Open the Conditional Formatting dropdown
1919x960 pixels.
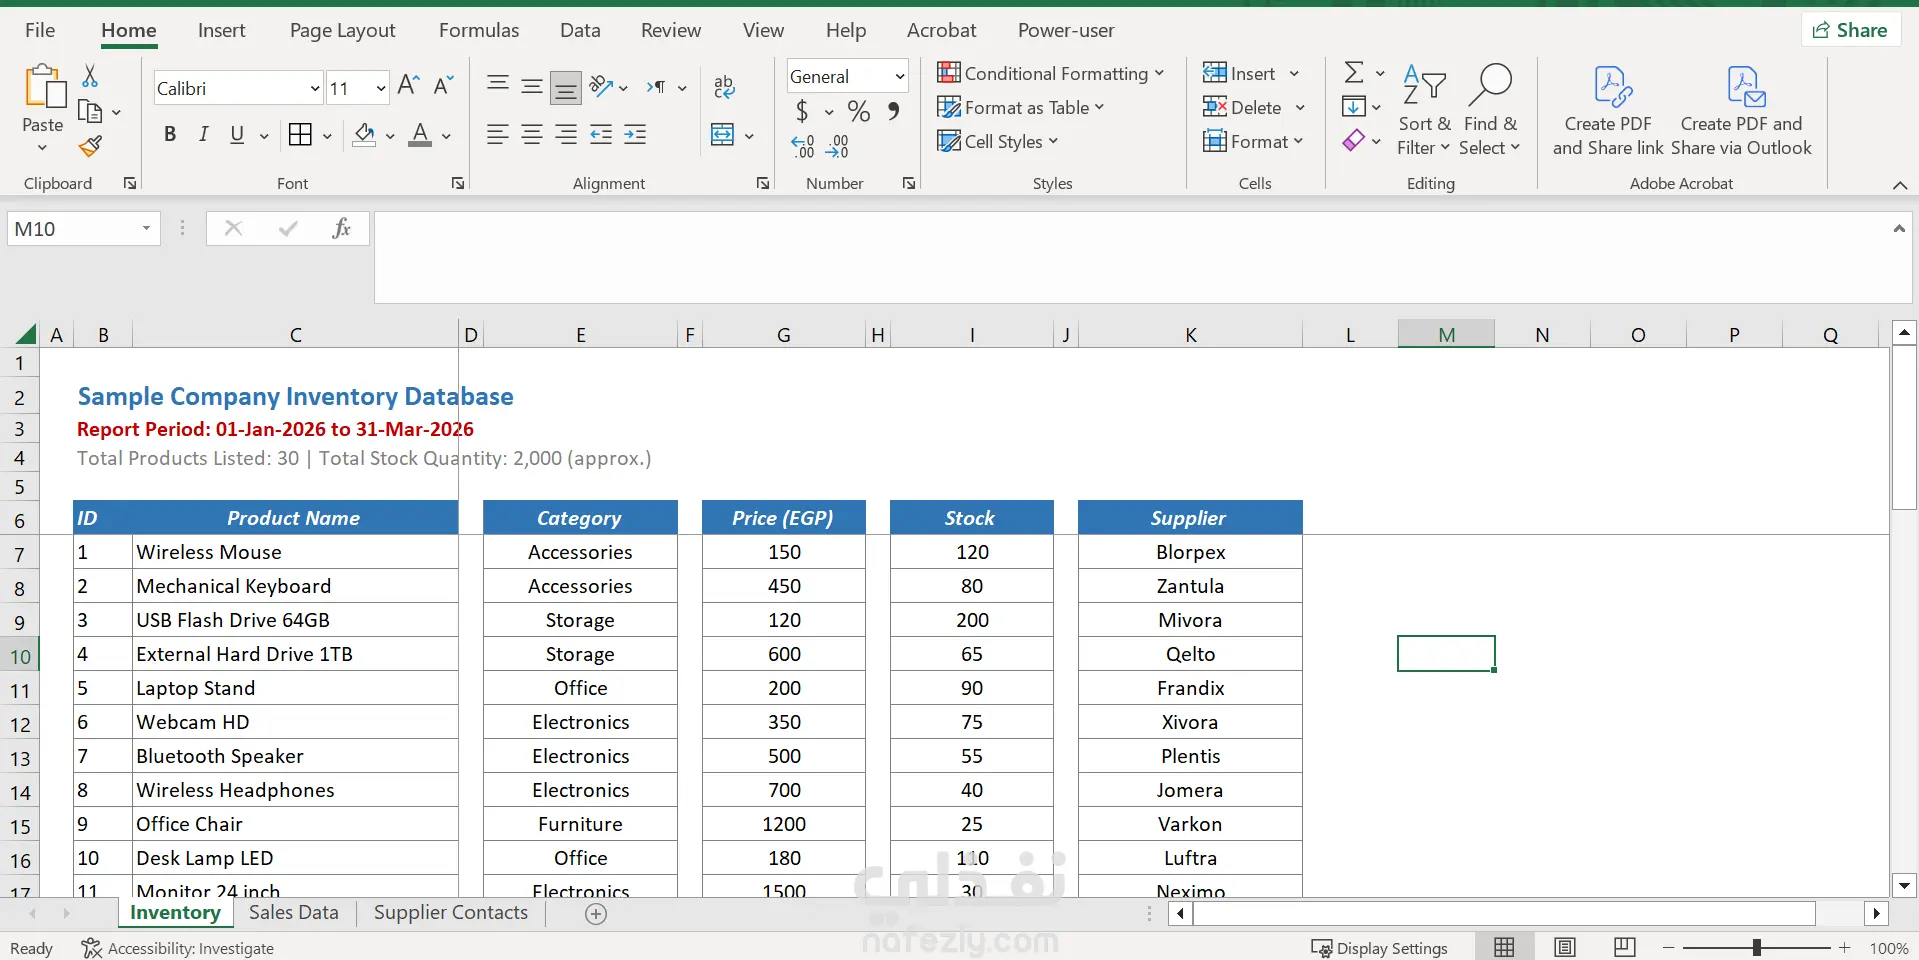(x=1050, y=74)
